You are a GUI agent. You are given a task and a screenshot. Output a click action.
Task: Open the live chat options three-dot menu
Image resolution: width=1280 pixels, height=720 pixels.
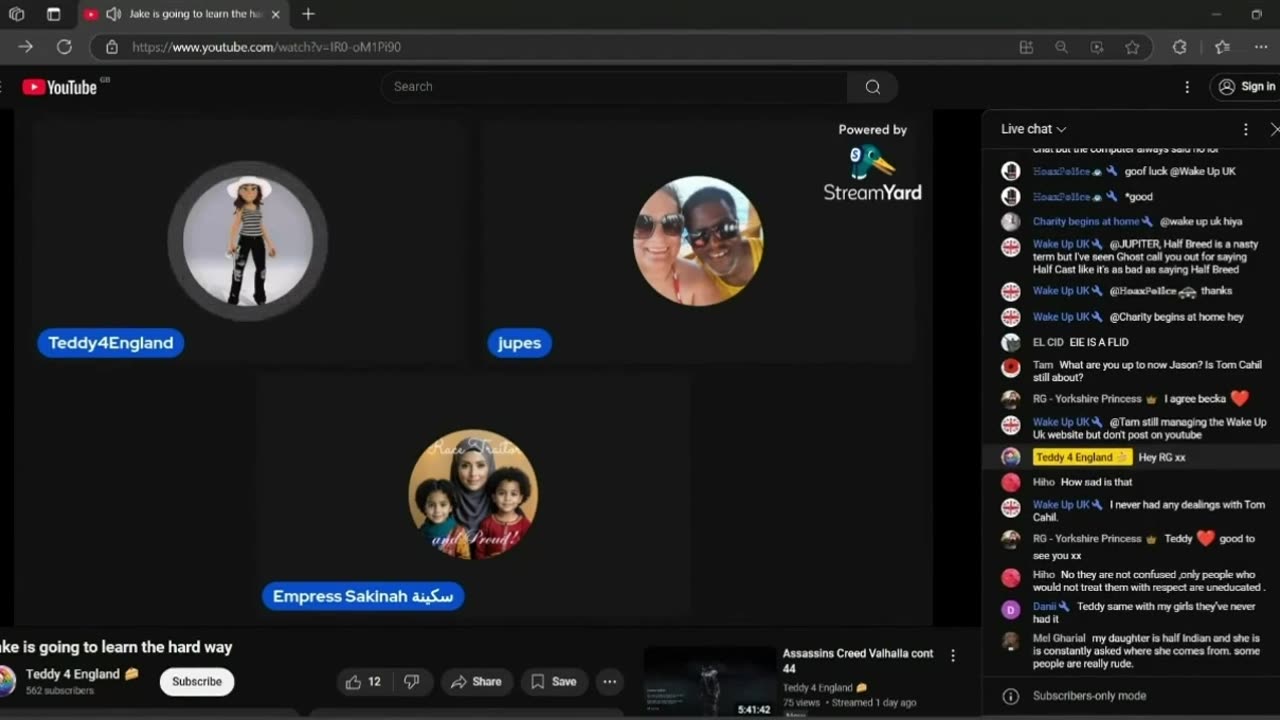click(x=1245, y=129)
